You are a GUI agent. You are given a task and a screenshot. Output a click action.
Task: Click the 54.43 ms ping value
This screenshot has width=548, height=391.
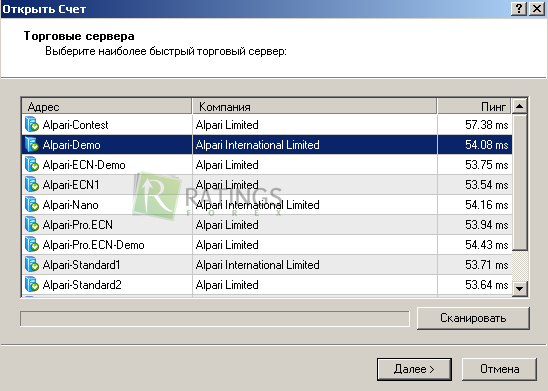tap(486, 245)
